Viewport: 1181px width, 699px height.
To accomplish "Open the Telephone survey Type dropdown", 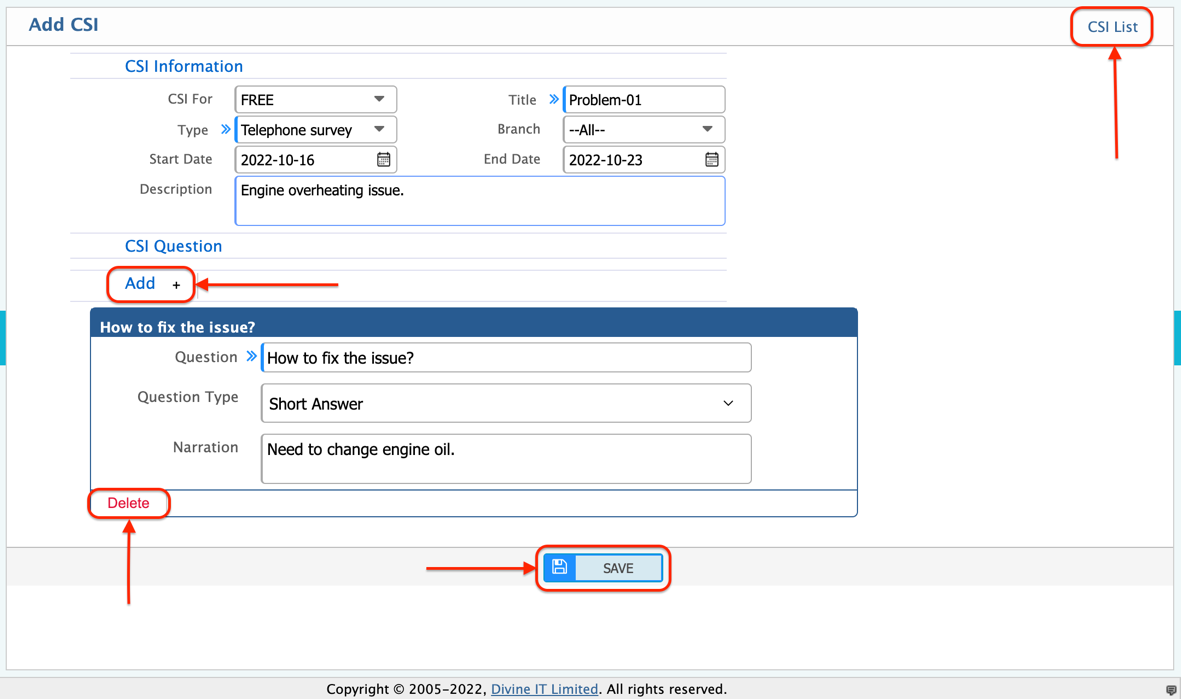I will pyautogui.click(x=315, y=129).
